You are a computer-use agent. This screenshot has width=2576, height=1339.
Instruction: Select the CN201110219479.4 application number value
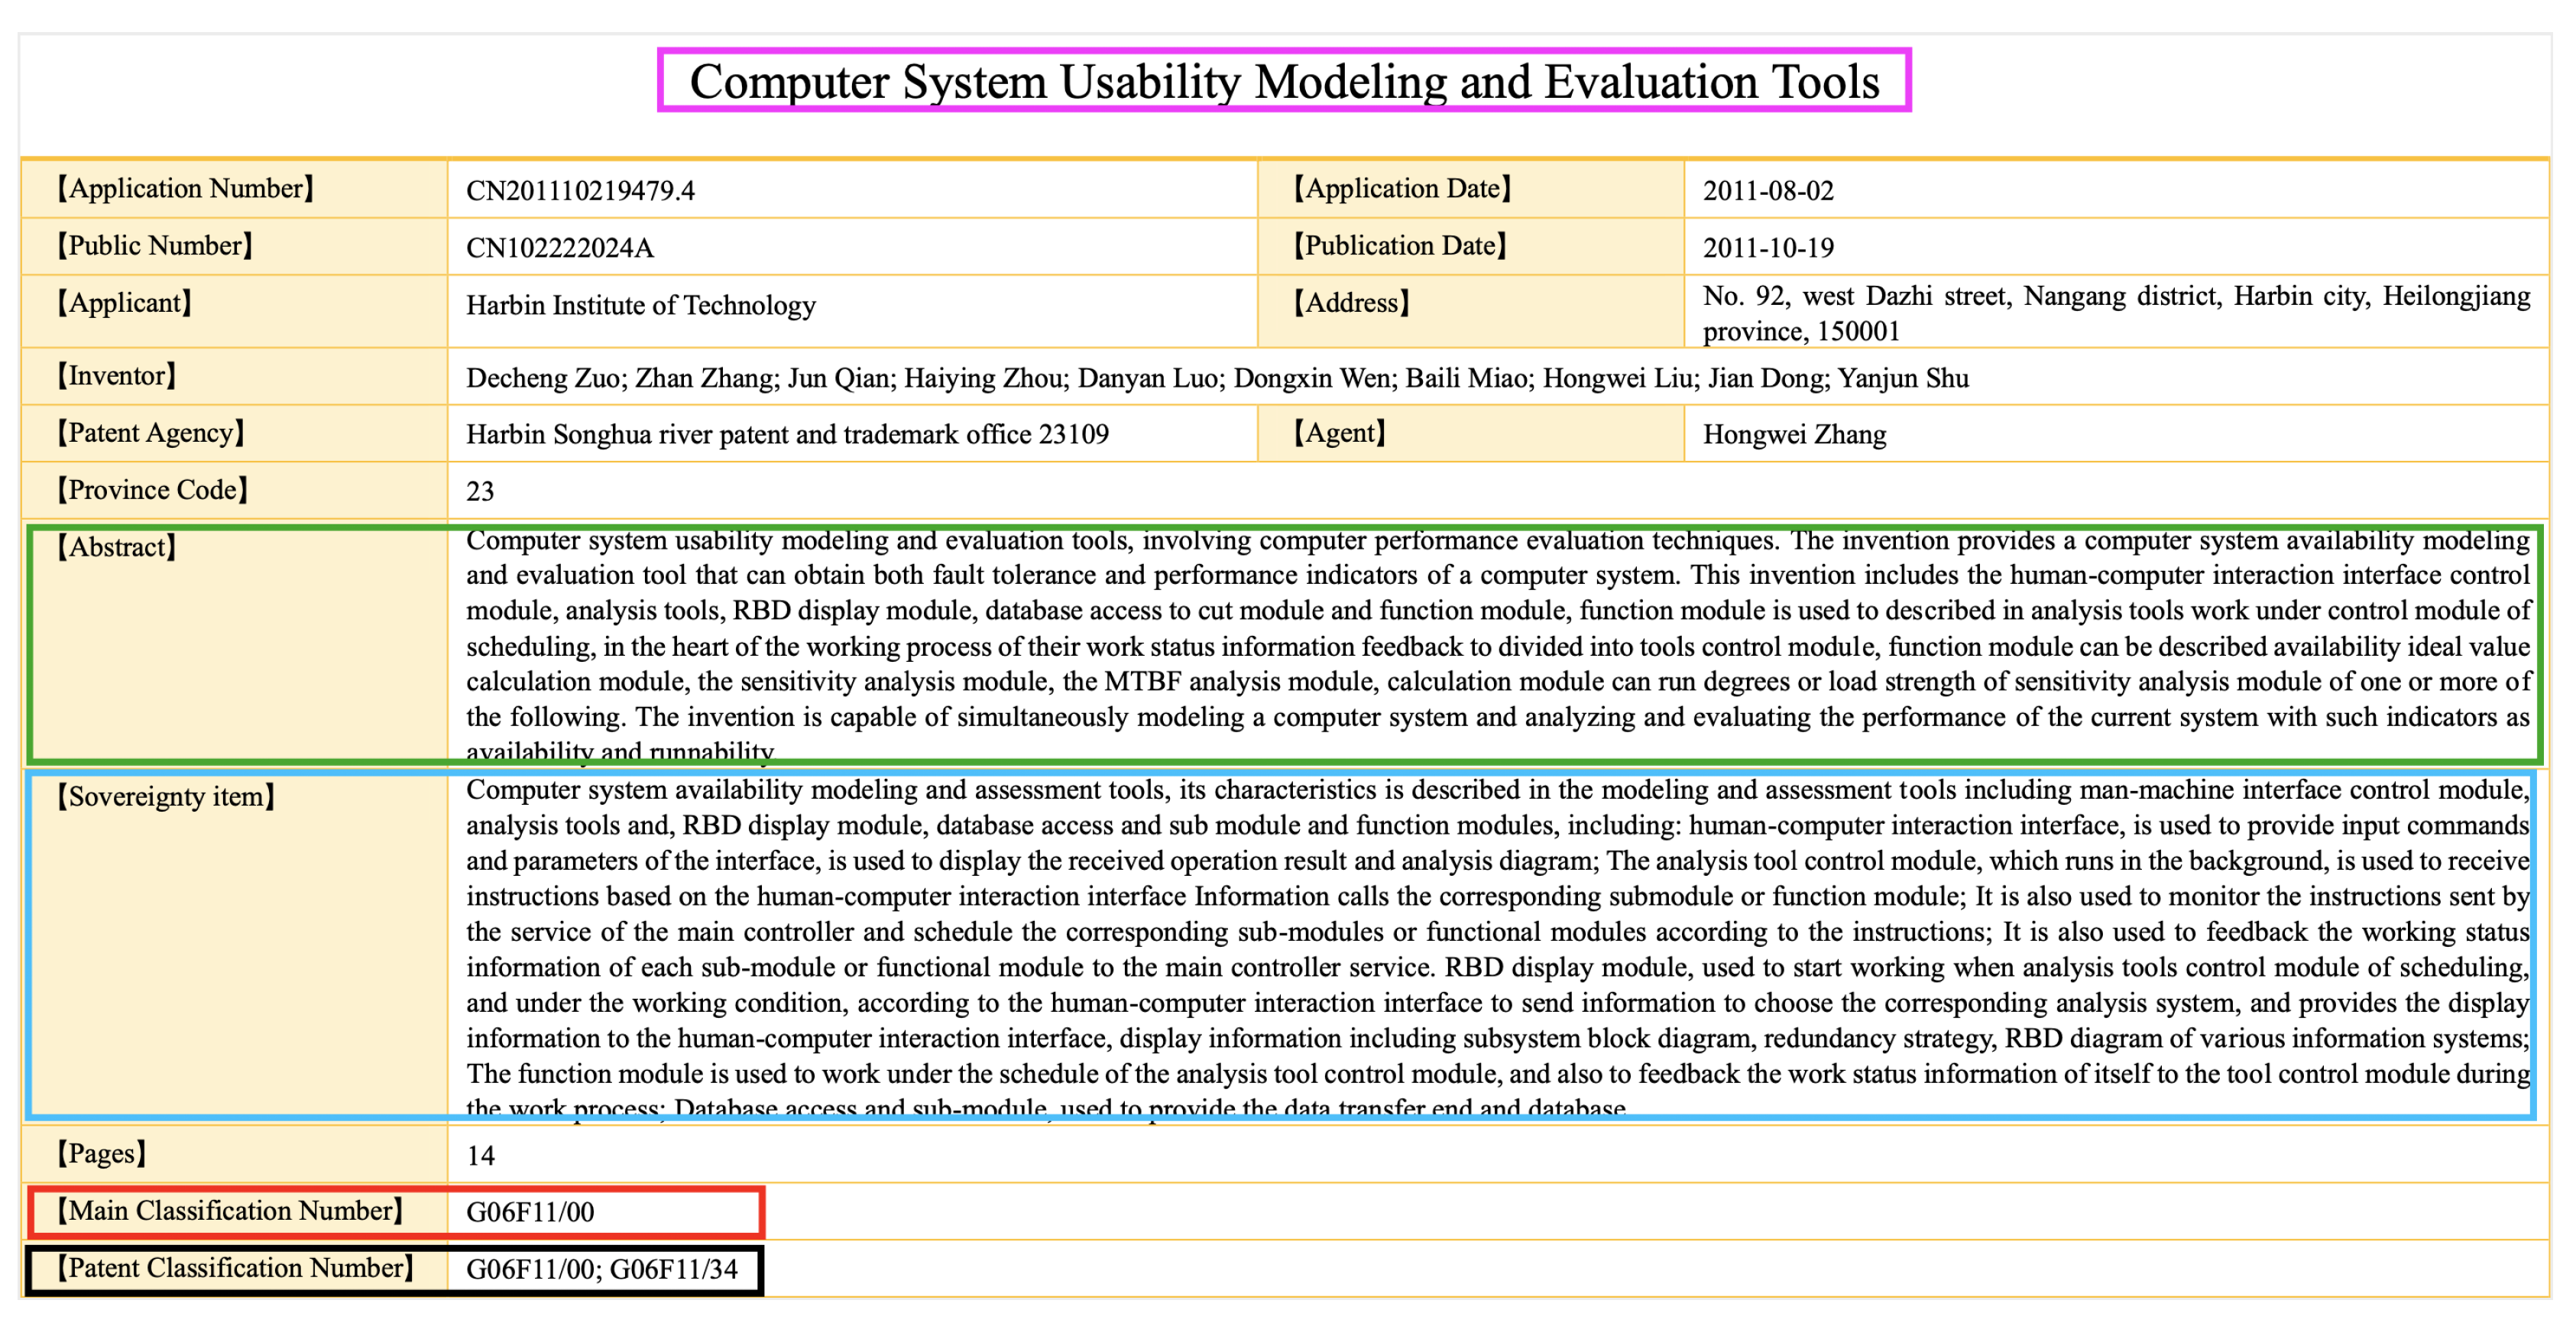[580, 191]
